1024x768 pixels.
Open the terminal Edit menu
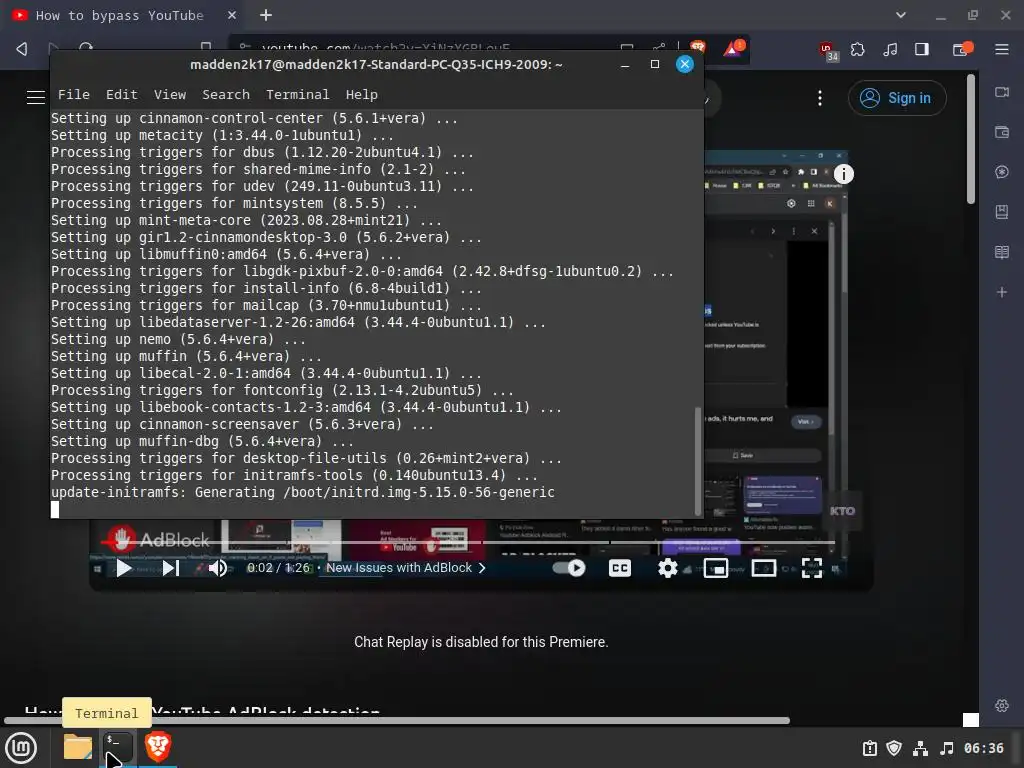pos(121,95)
